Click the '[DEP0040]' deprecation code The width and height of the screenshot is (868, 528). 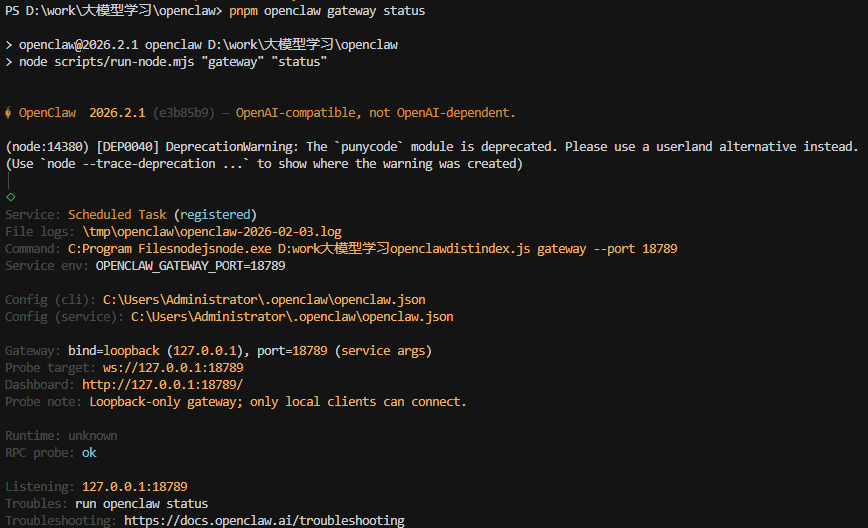(x=128, y=147)
